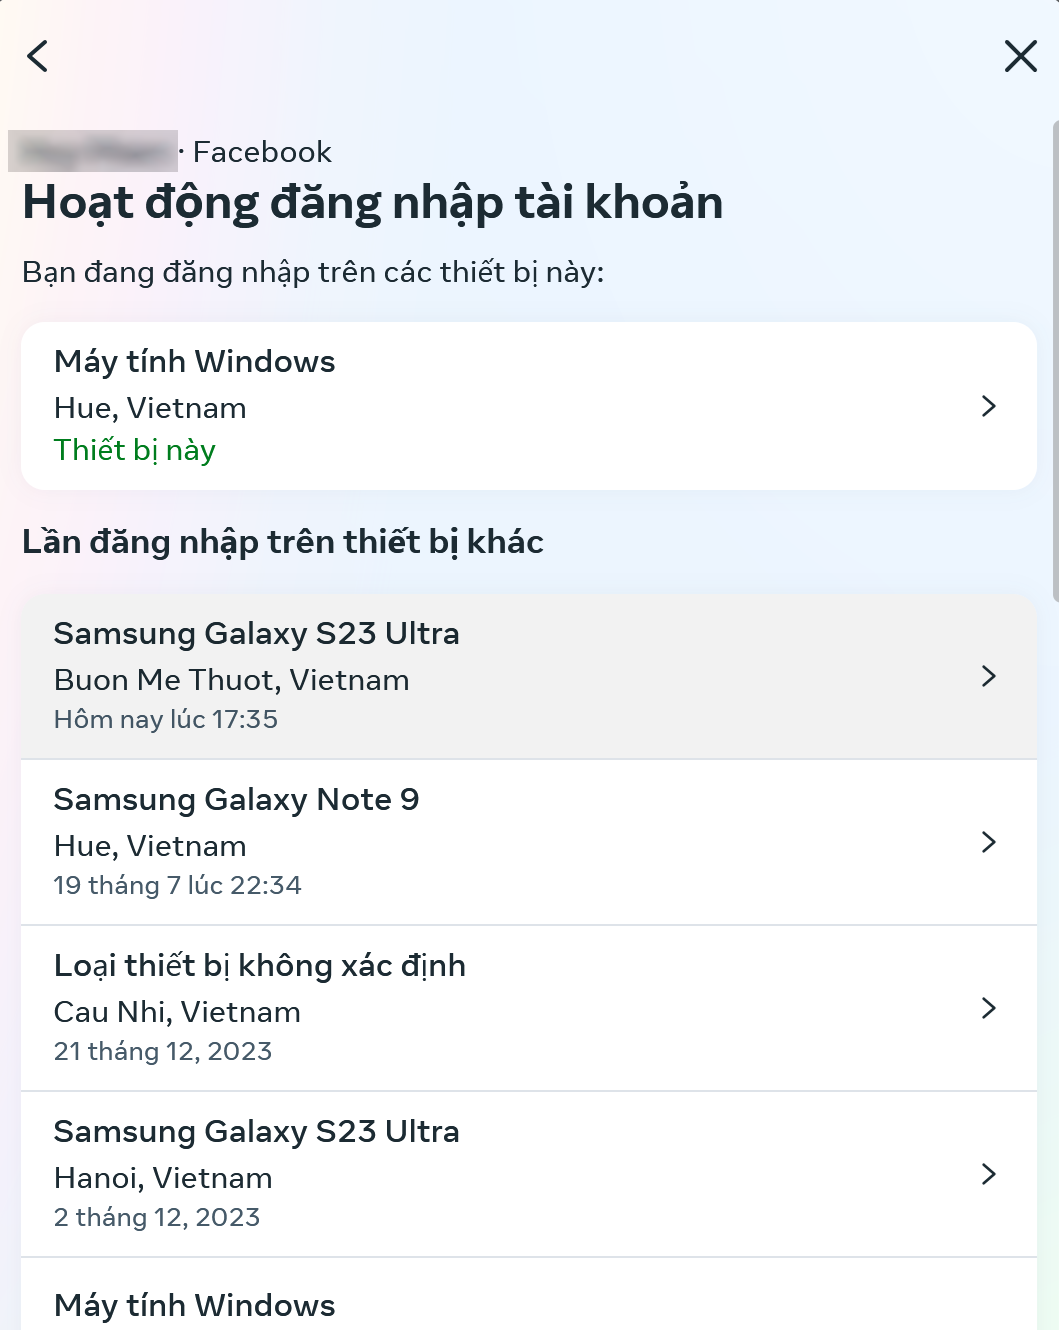Click the 'Hoạt động đăng nhập tài khoản' heading
Viewport: 1059px width, 1330px height.
[373, 203]
